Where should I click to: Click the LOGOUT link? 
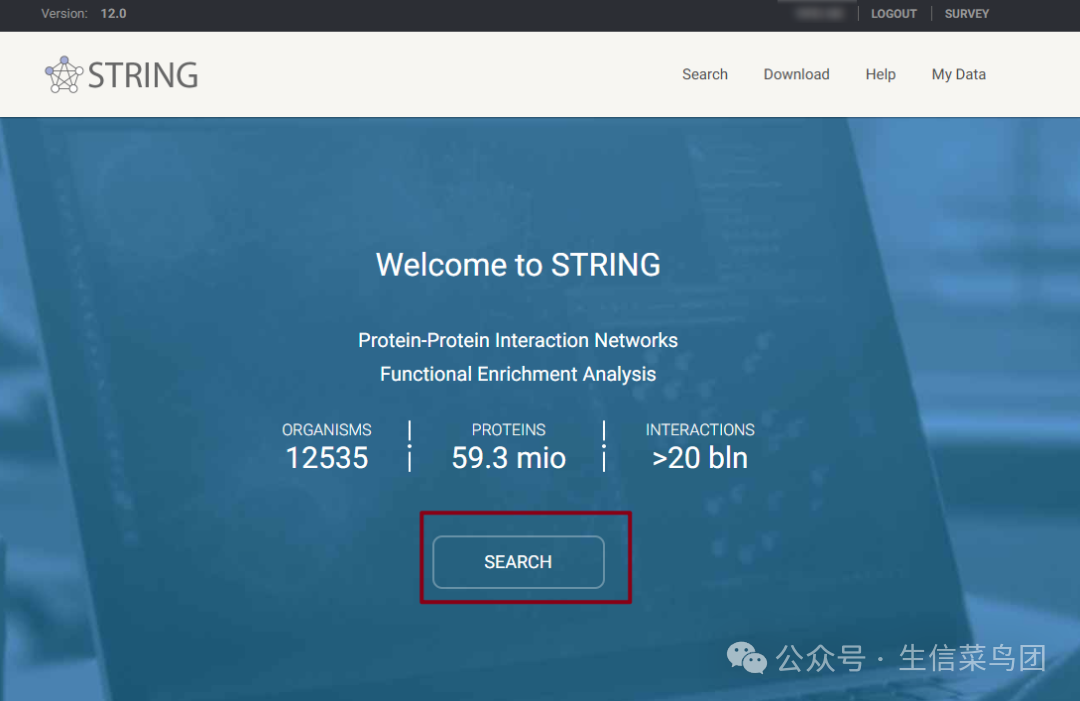[x=893, y=14]
